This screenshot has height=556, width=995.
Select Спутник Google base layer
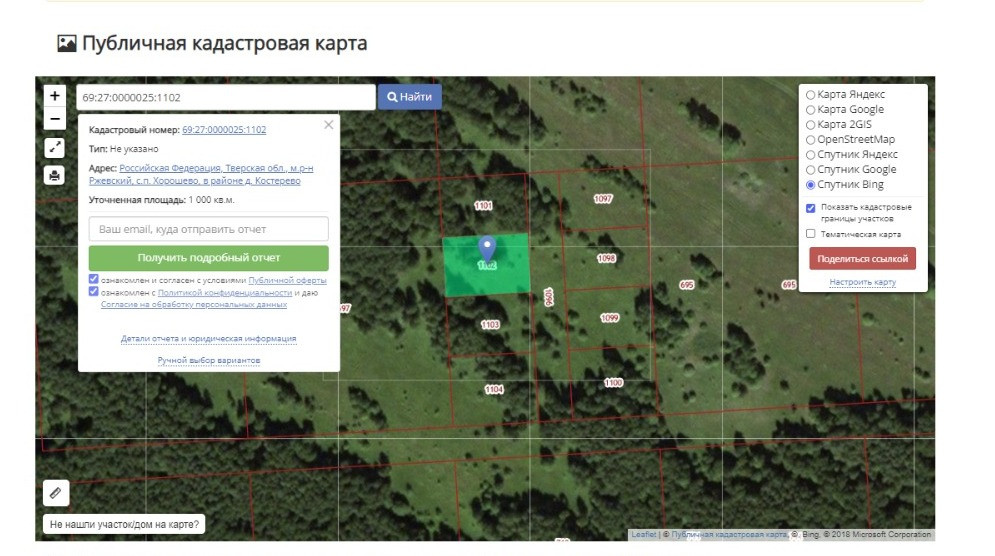(810, 170)
